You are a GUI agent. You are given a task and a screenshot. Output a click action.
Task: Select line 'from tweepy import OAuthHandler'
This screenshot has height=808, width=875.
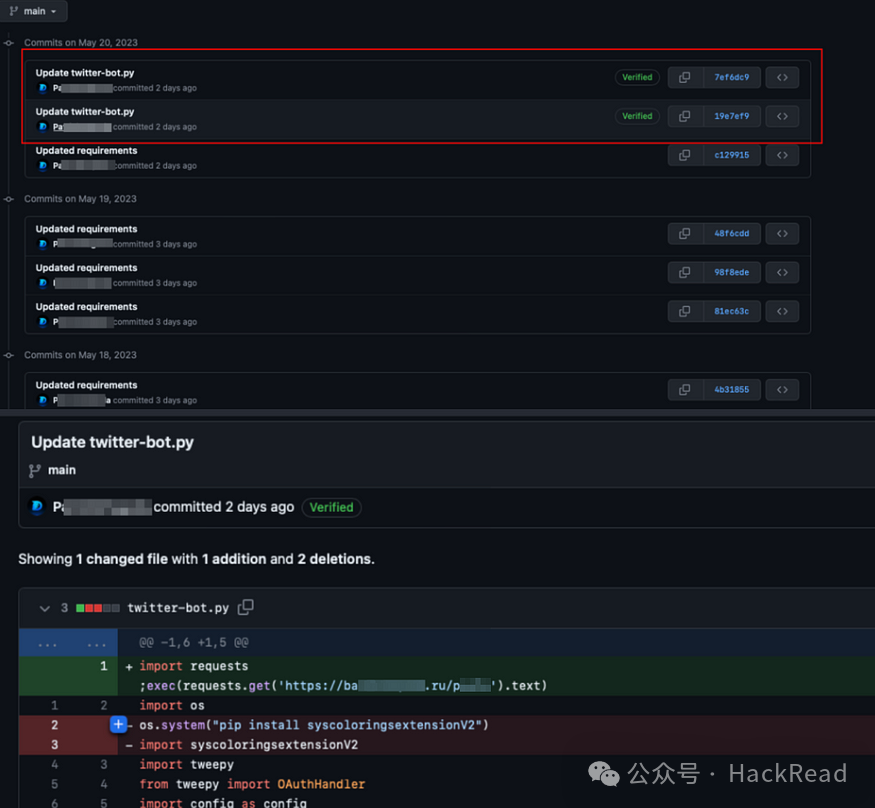[252, 784]
